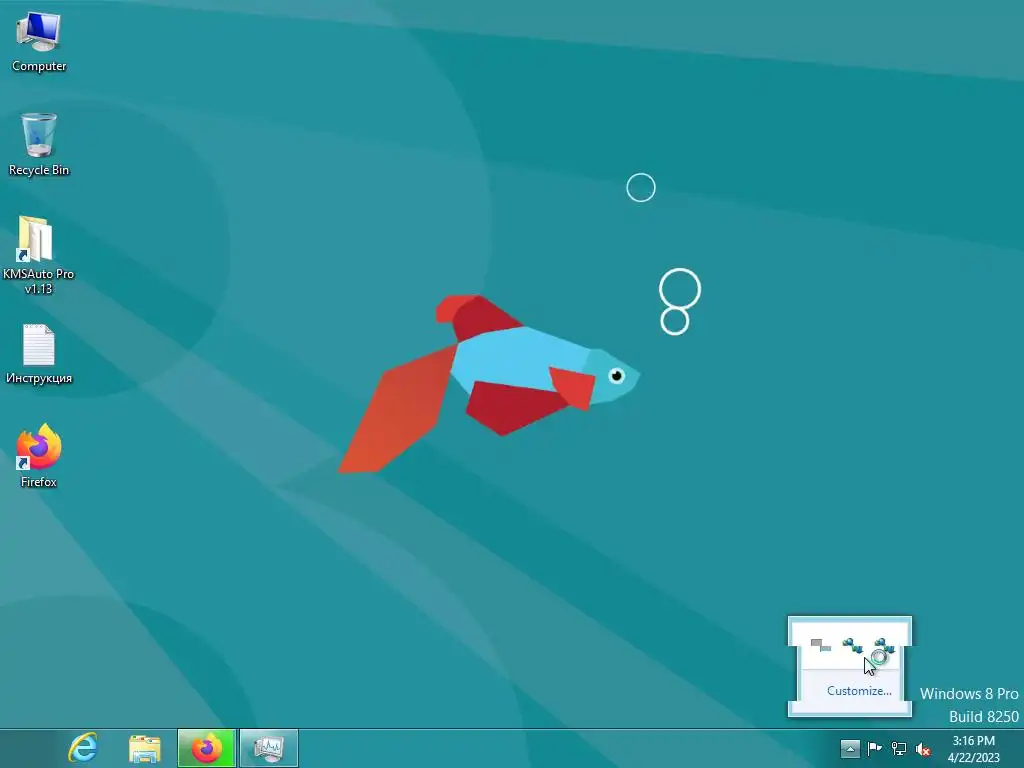This screenshot has height=768, width=1024.
Task: Select the Инструкция text file icon
Action: point(39,353)
